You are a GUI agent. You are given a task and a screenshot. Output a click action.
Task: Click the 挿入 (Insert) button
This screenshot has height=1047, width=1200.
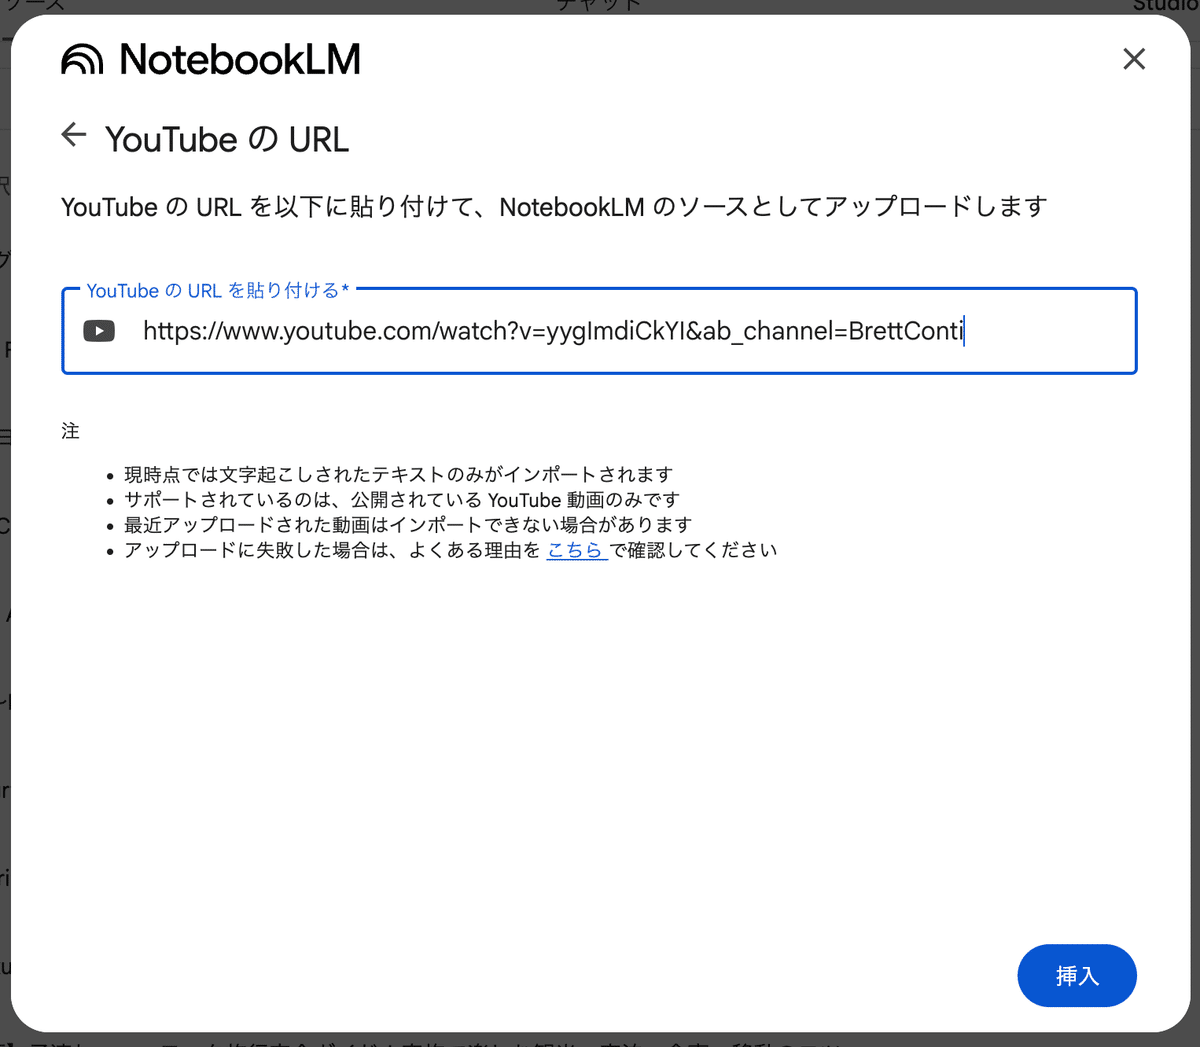(x=1077, y=976)
